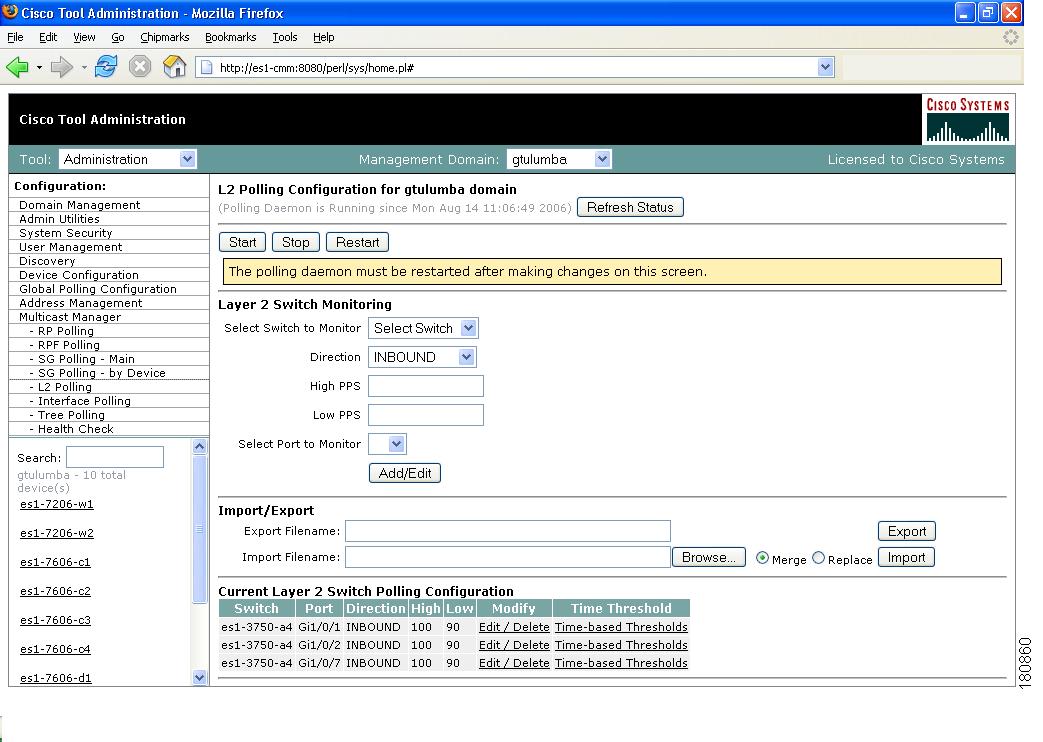Open device link es1-7206-w1
This screenshot has height=742, width=1043.
click(x=57, y=504)
